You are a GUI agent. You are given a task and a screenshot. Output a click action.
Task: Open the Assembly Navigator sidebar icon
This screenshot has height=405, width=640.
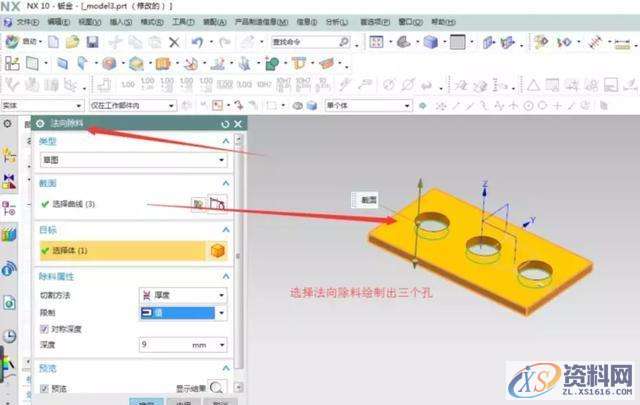pyautogui.click(x=9, y=155)
